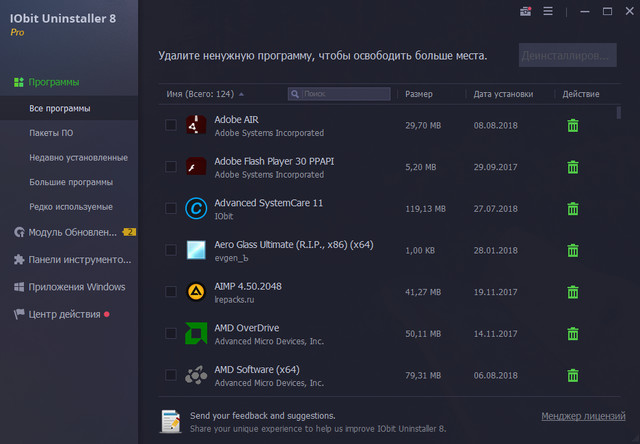
Task: Click the trash icon for Adobe AIR
Action: coord(573,125)
